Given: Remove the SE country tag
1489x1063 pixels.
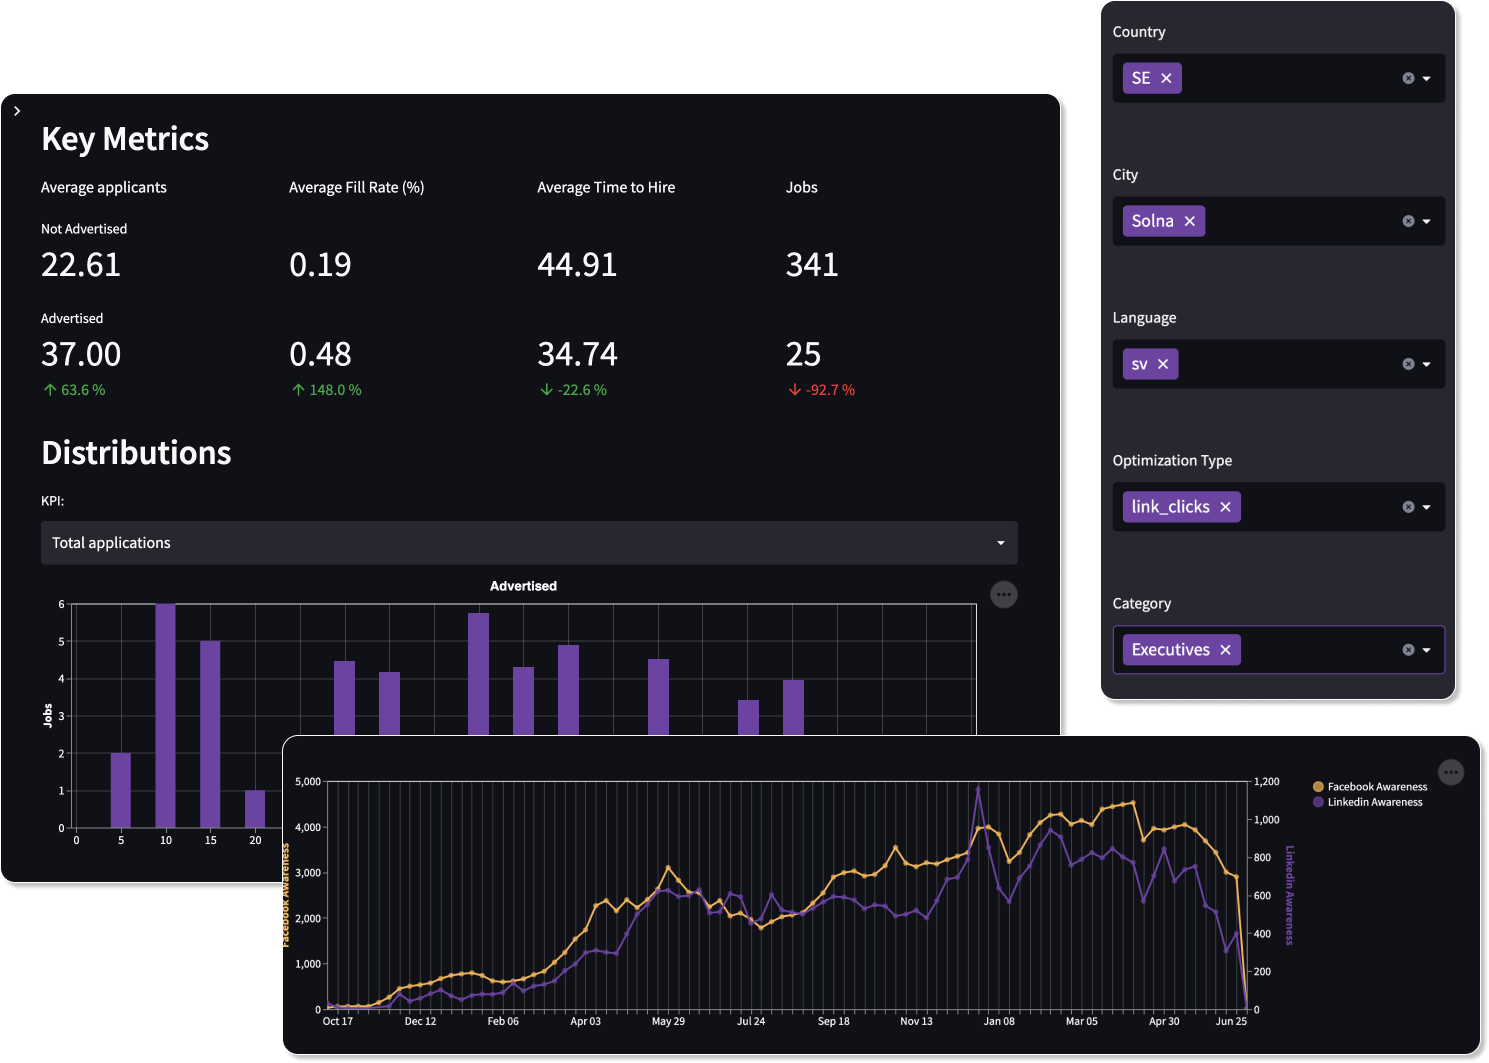Looking at the screenshot, I should pyautogui.click(x=1166, y=78).
